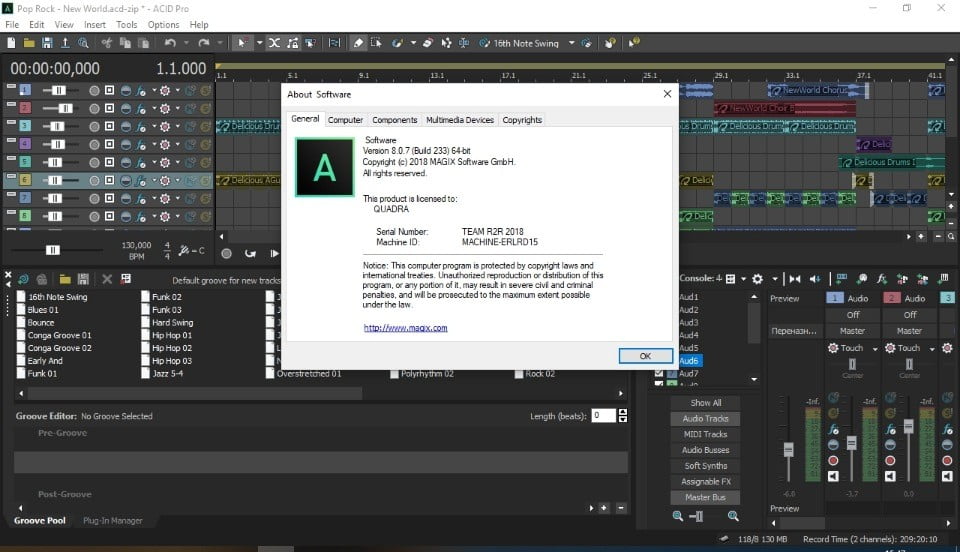
Task: Click the Redo arrow in toolbar
Action: [204, 43]
